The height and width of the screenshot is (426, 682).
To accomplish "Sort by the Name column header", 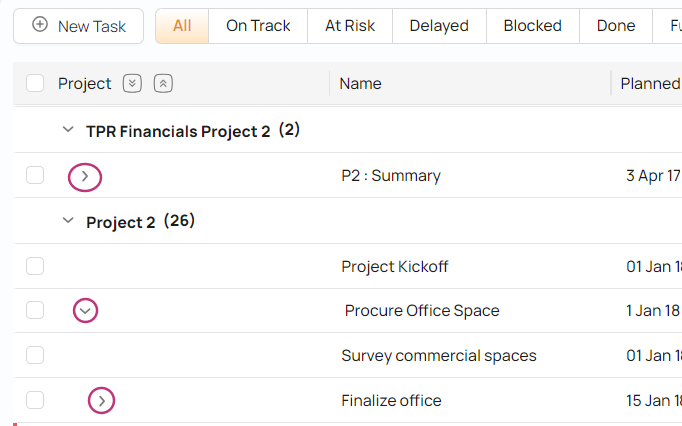I will [360, 84].
